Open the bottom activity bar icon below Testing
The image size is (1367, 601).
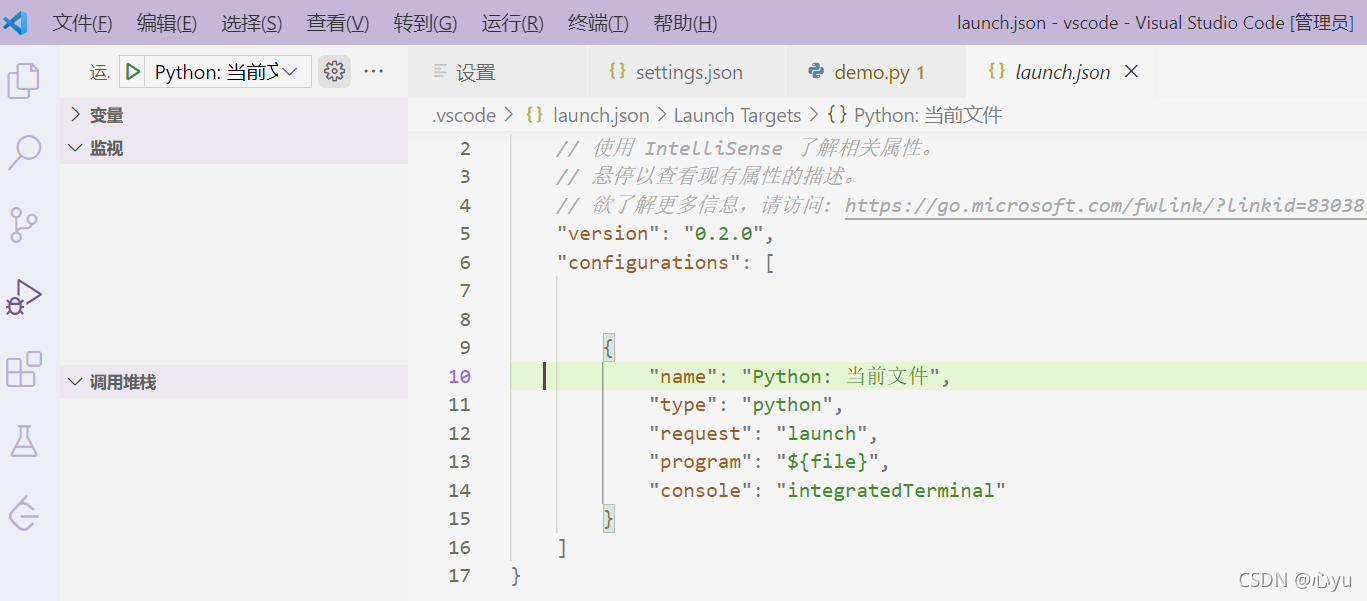(24, 513)
